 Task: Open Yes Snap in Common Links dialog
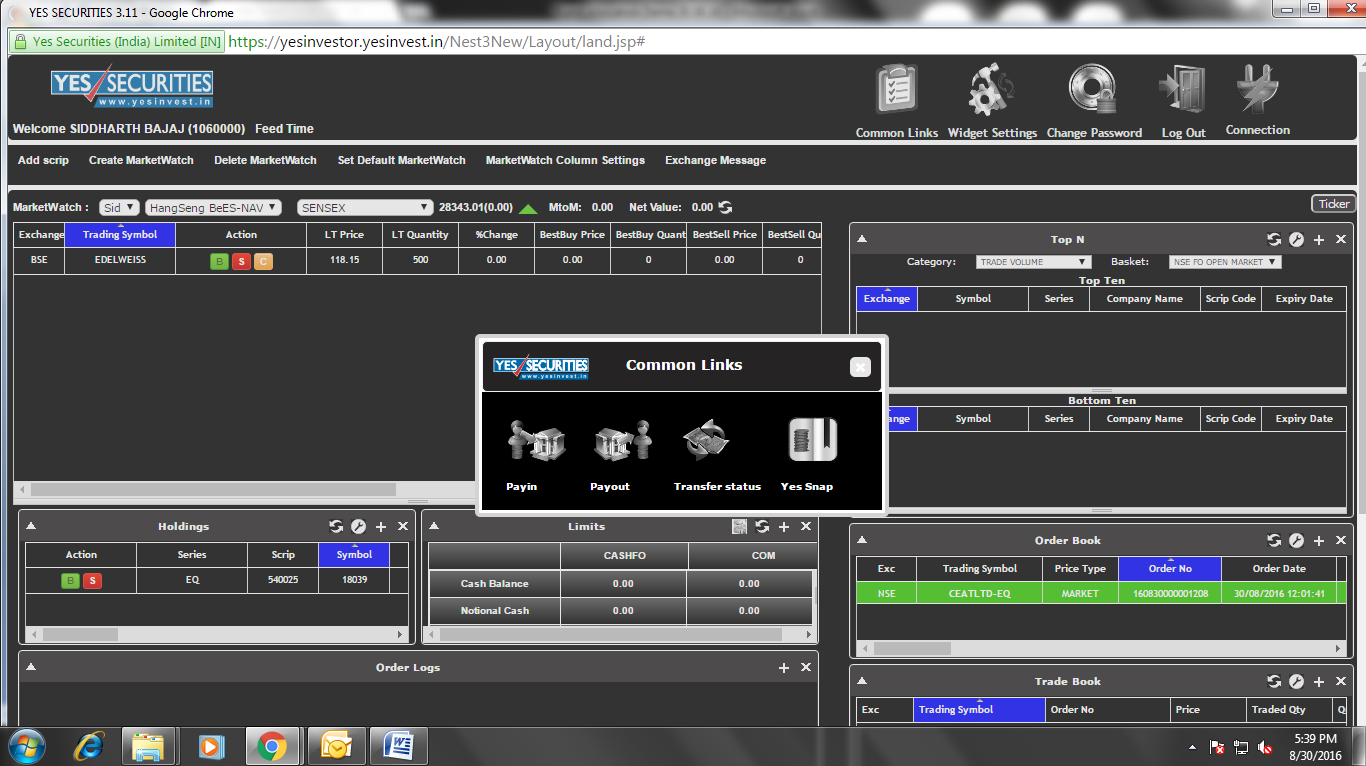pyautogui.click(x=811, y=441)
